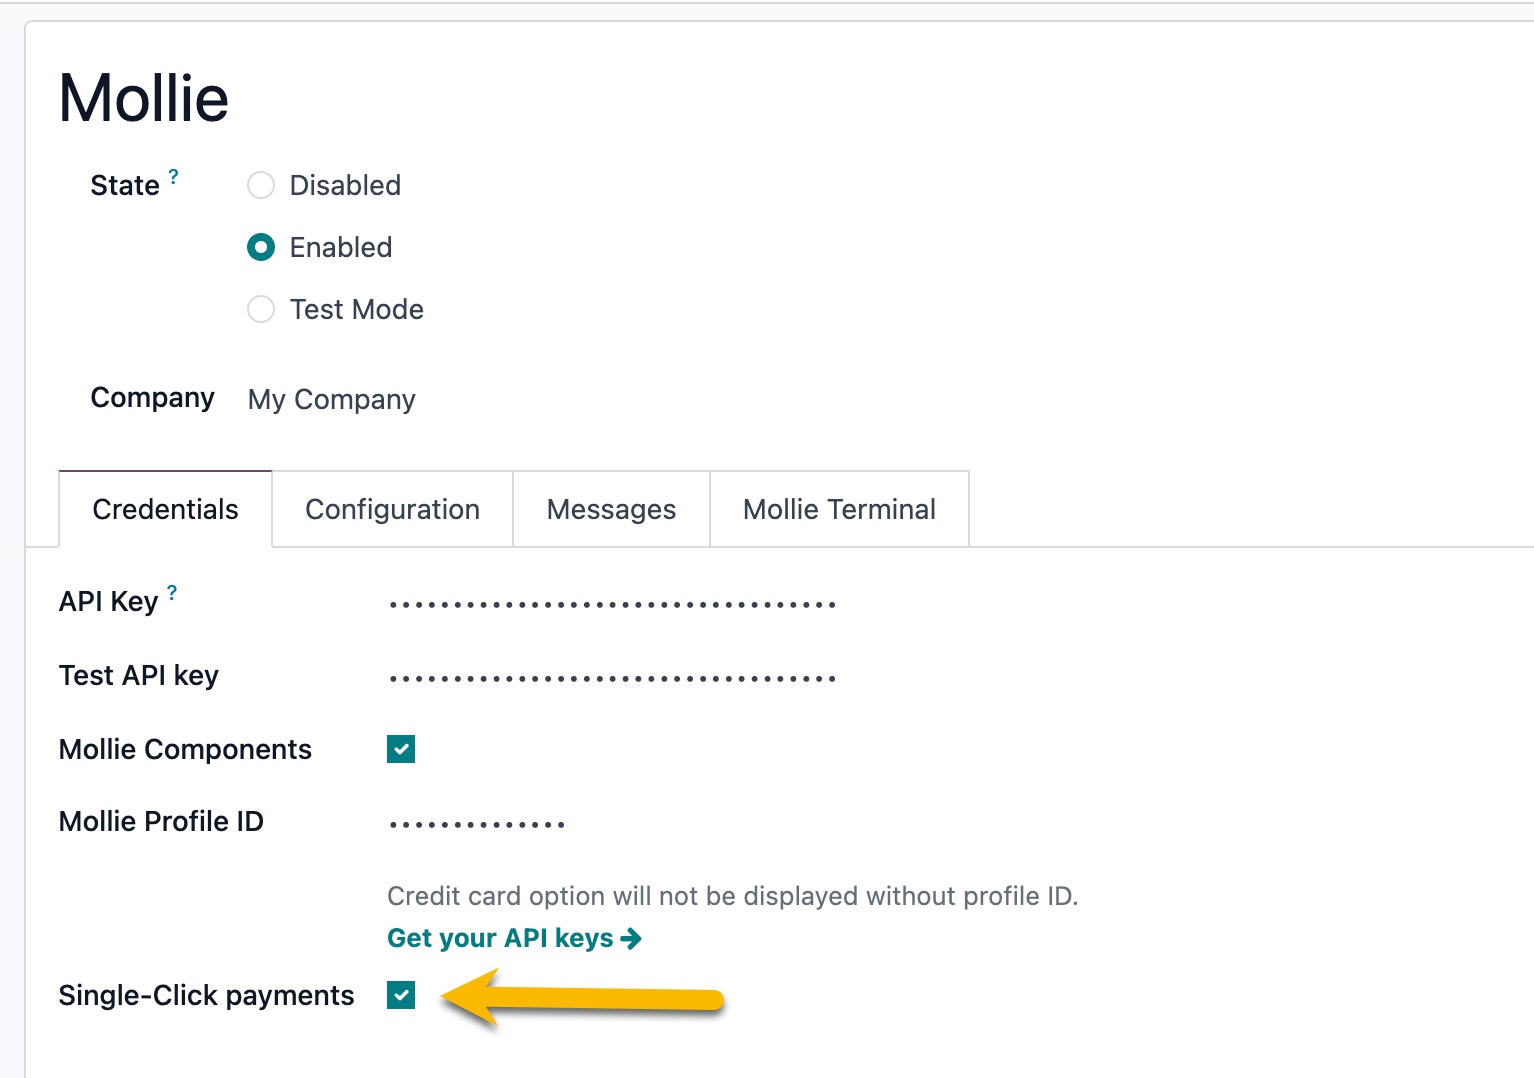This screenshot has width=1534, height=1078.
Task: Click the arrow icon after Get your API keys
Action: coord(631,939)
